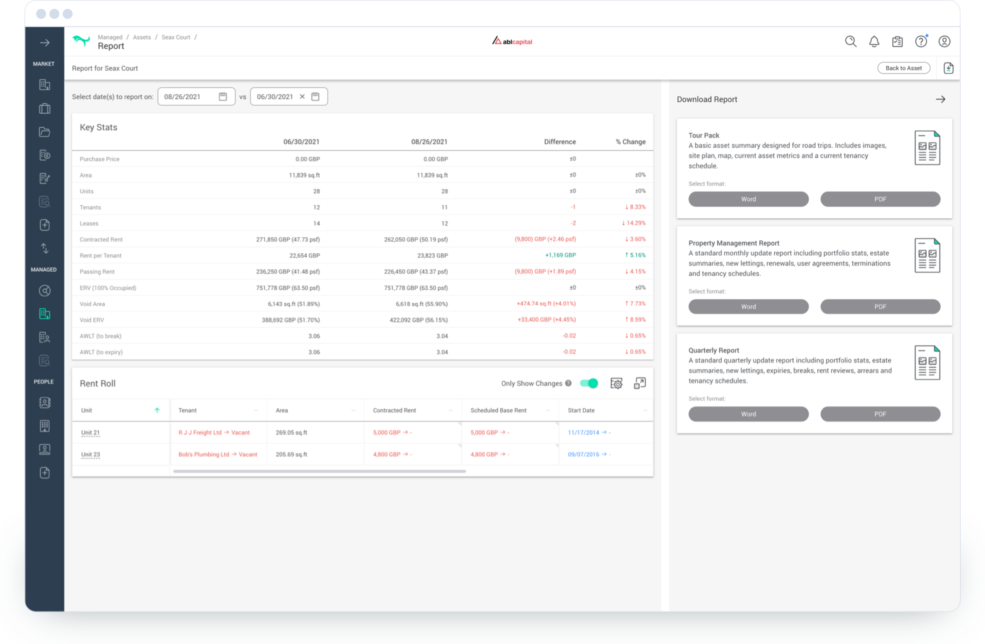The height and width of the screenshot is (644, 985).
Task: Click the Managed breadcrumb
Action: tap(110, 37)
